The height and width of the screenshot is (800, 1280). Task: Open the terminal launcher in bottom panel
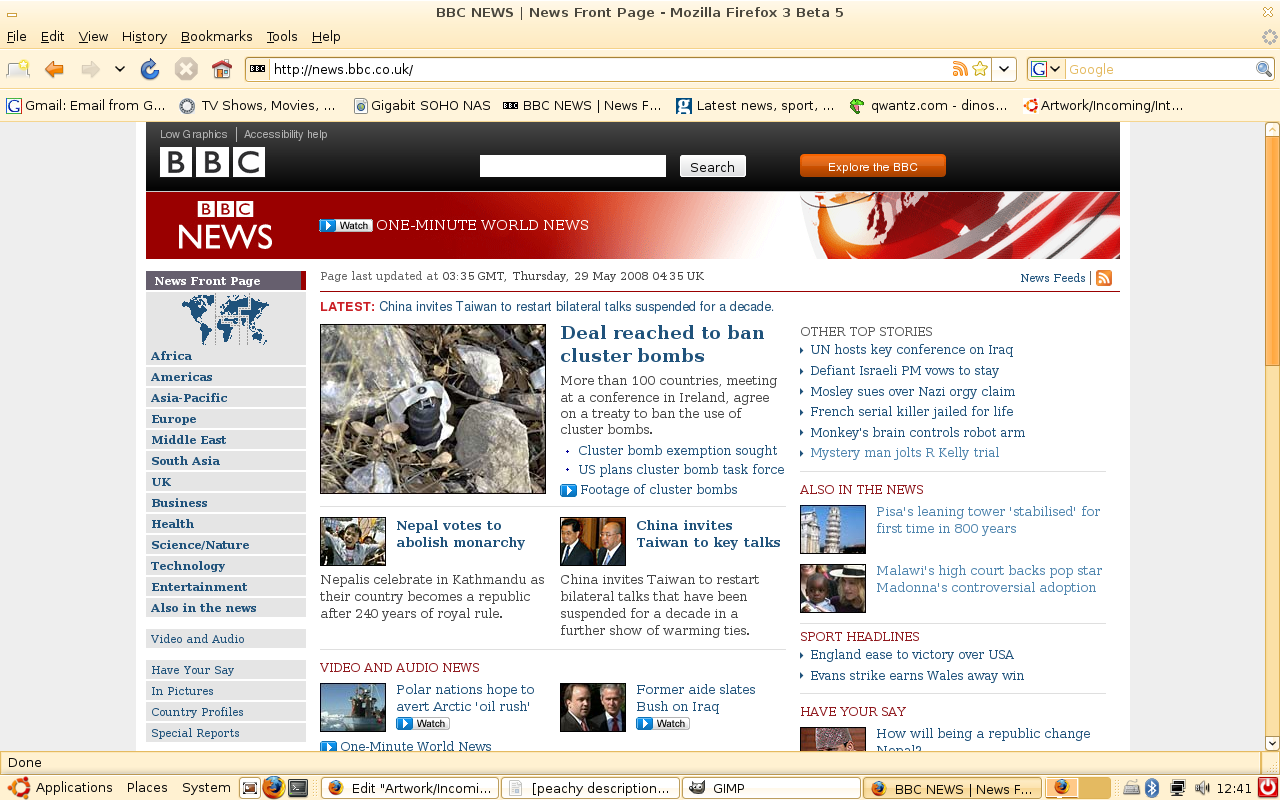[298, 787]
